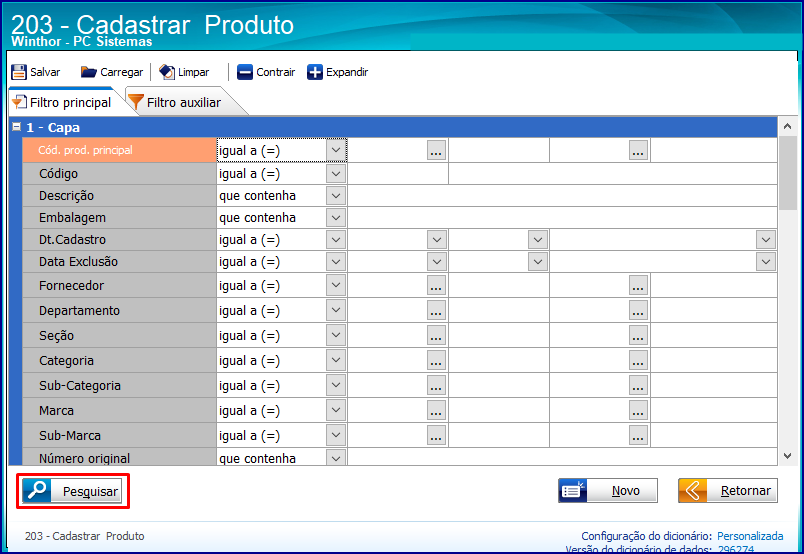This screenshot has width=804, height=554.
Task: Click Salvar toolbar label
Action: point(45,72)
